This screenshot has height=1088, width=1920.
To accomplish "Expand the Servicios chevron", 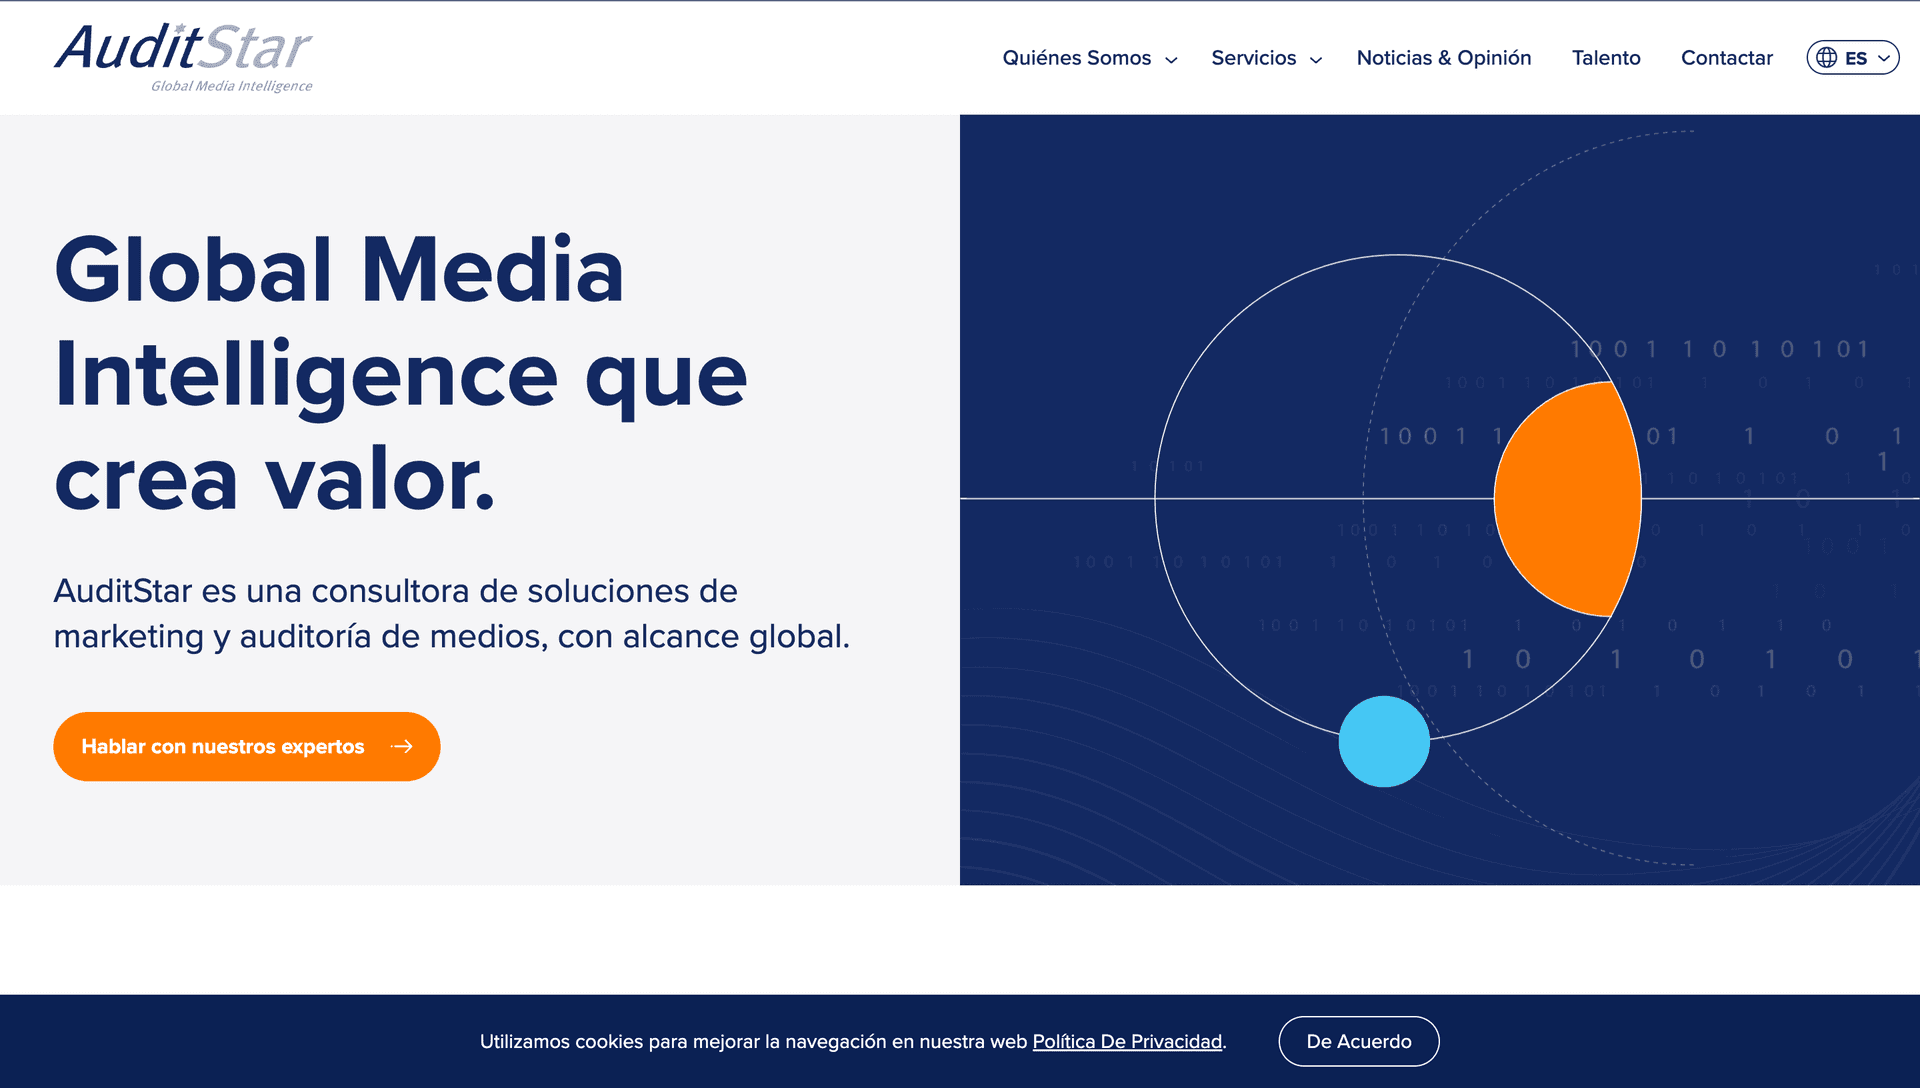I will pyautogui.click(x=1316, y=60).
